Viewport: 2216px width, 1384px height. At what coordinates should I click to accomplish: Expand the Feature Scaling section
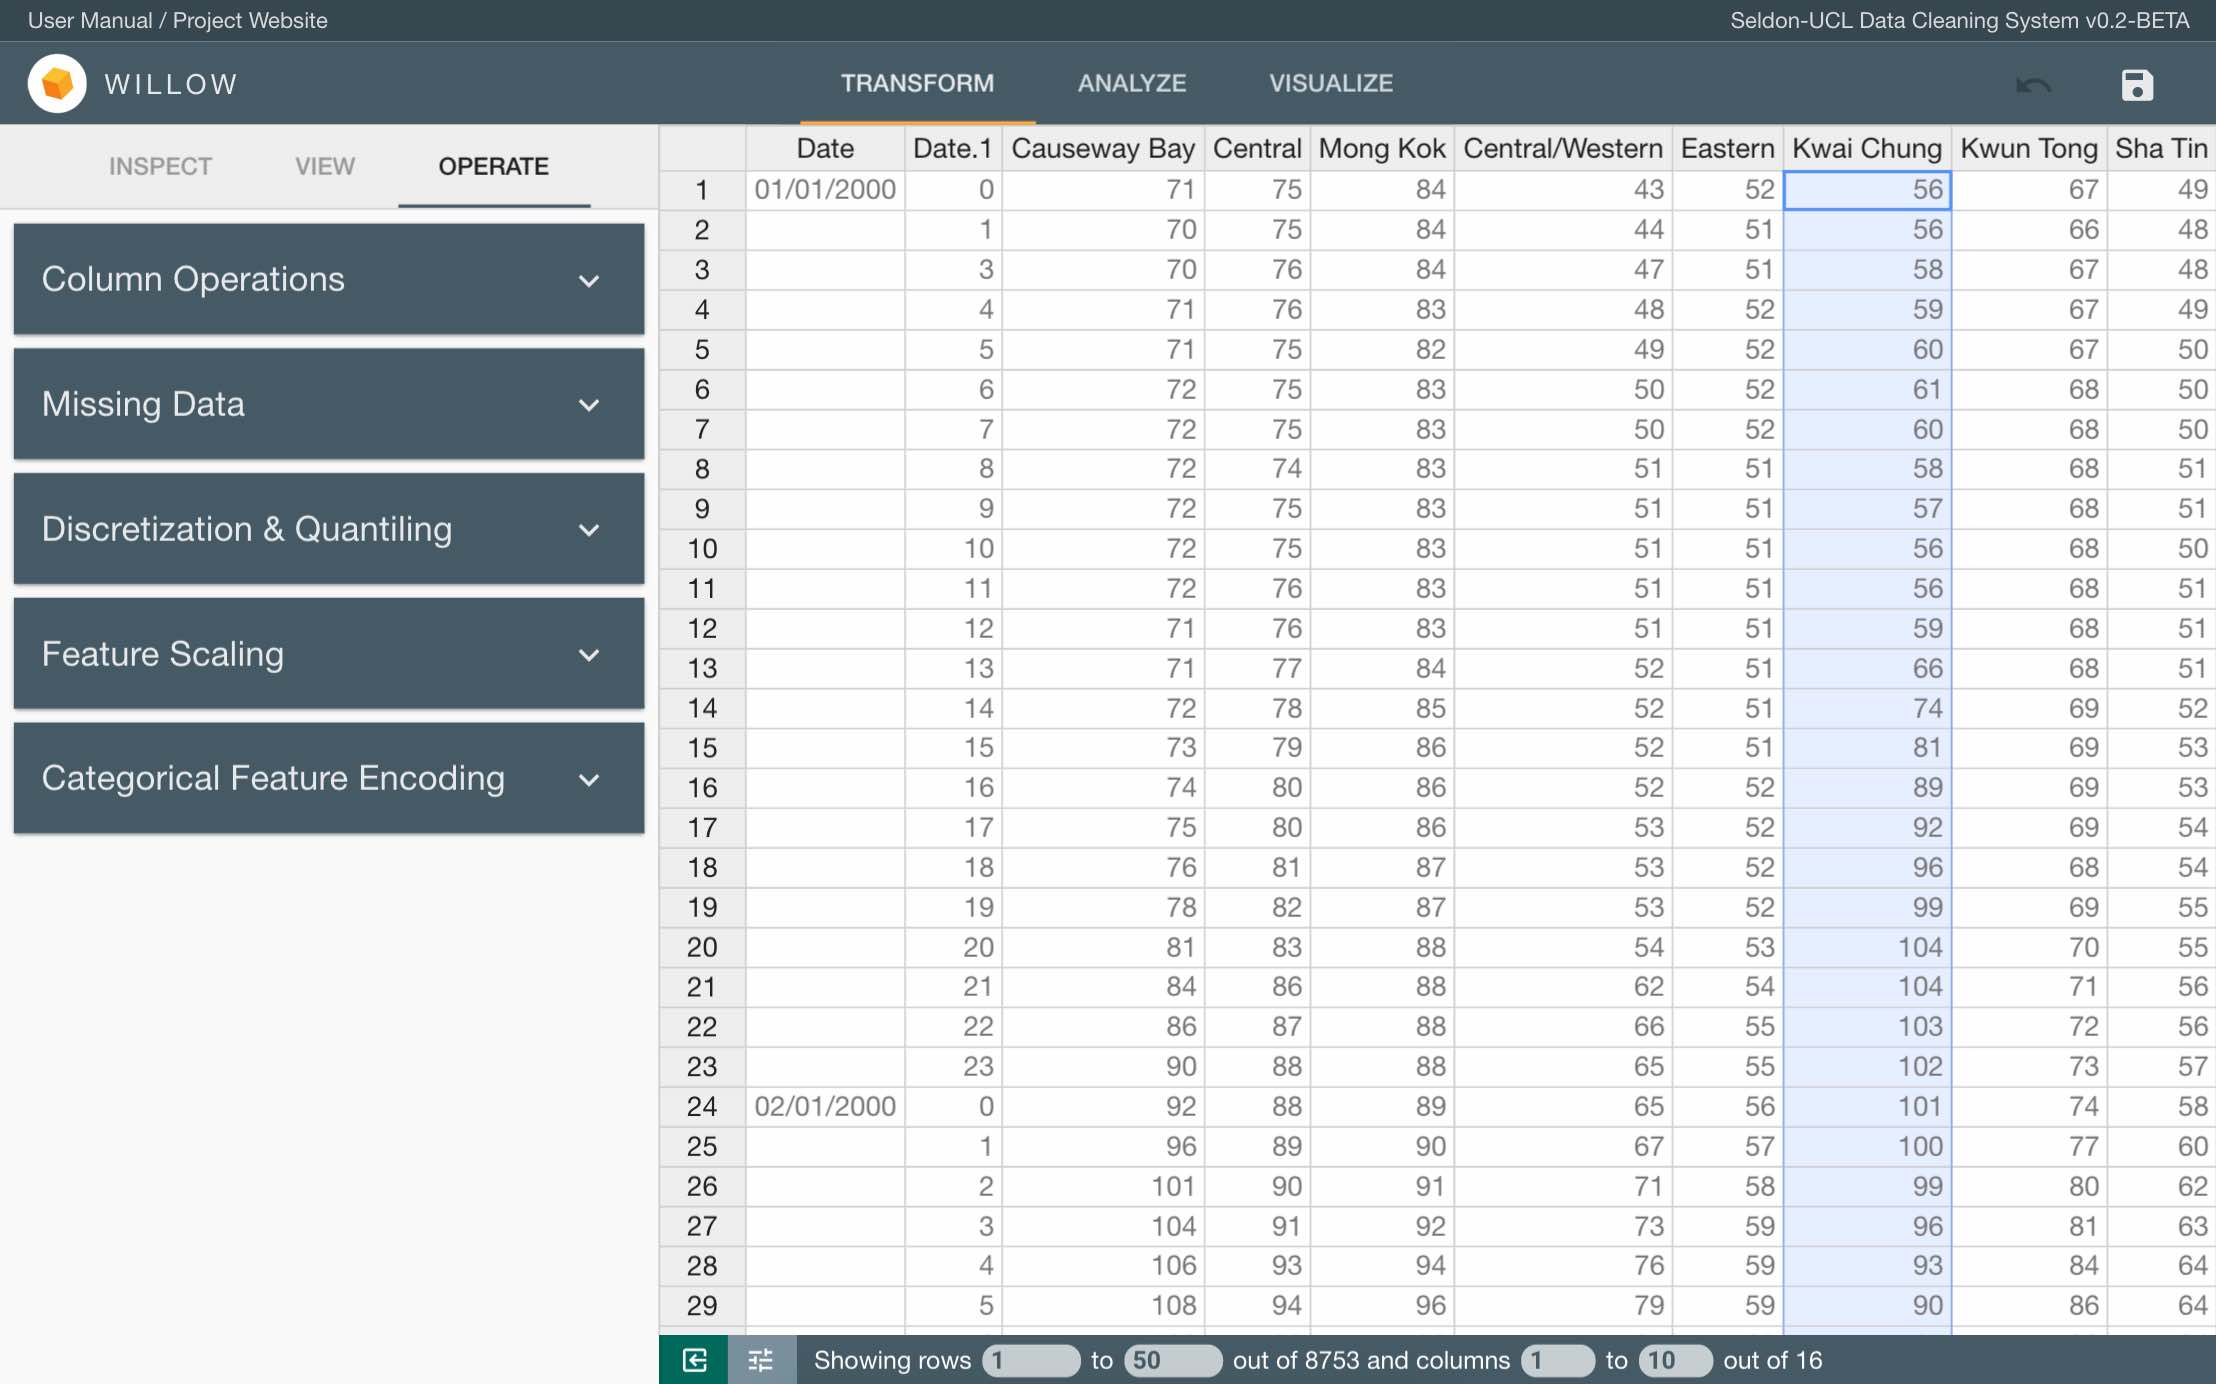click(x=329, y=654)
